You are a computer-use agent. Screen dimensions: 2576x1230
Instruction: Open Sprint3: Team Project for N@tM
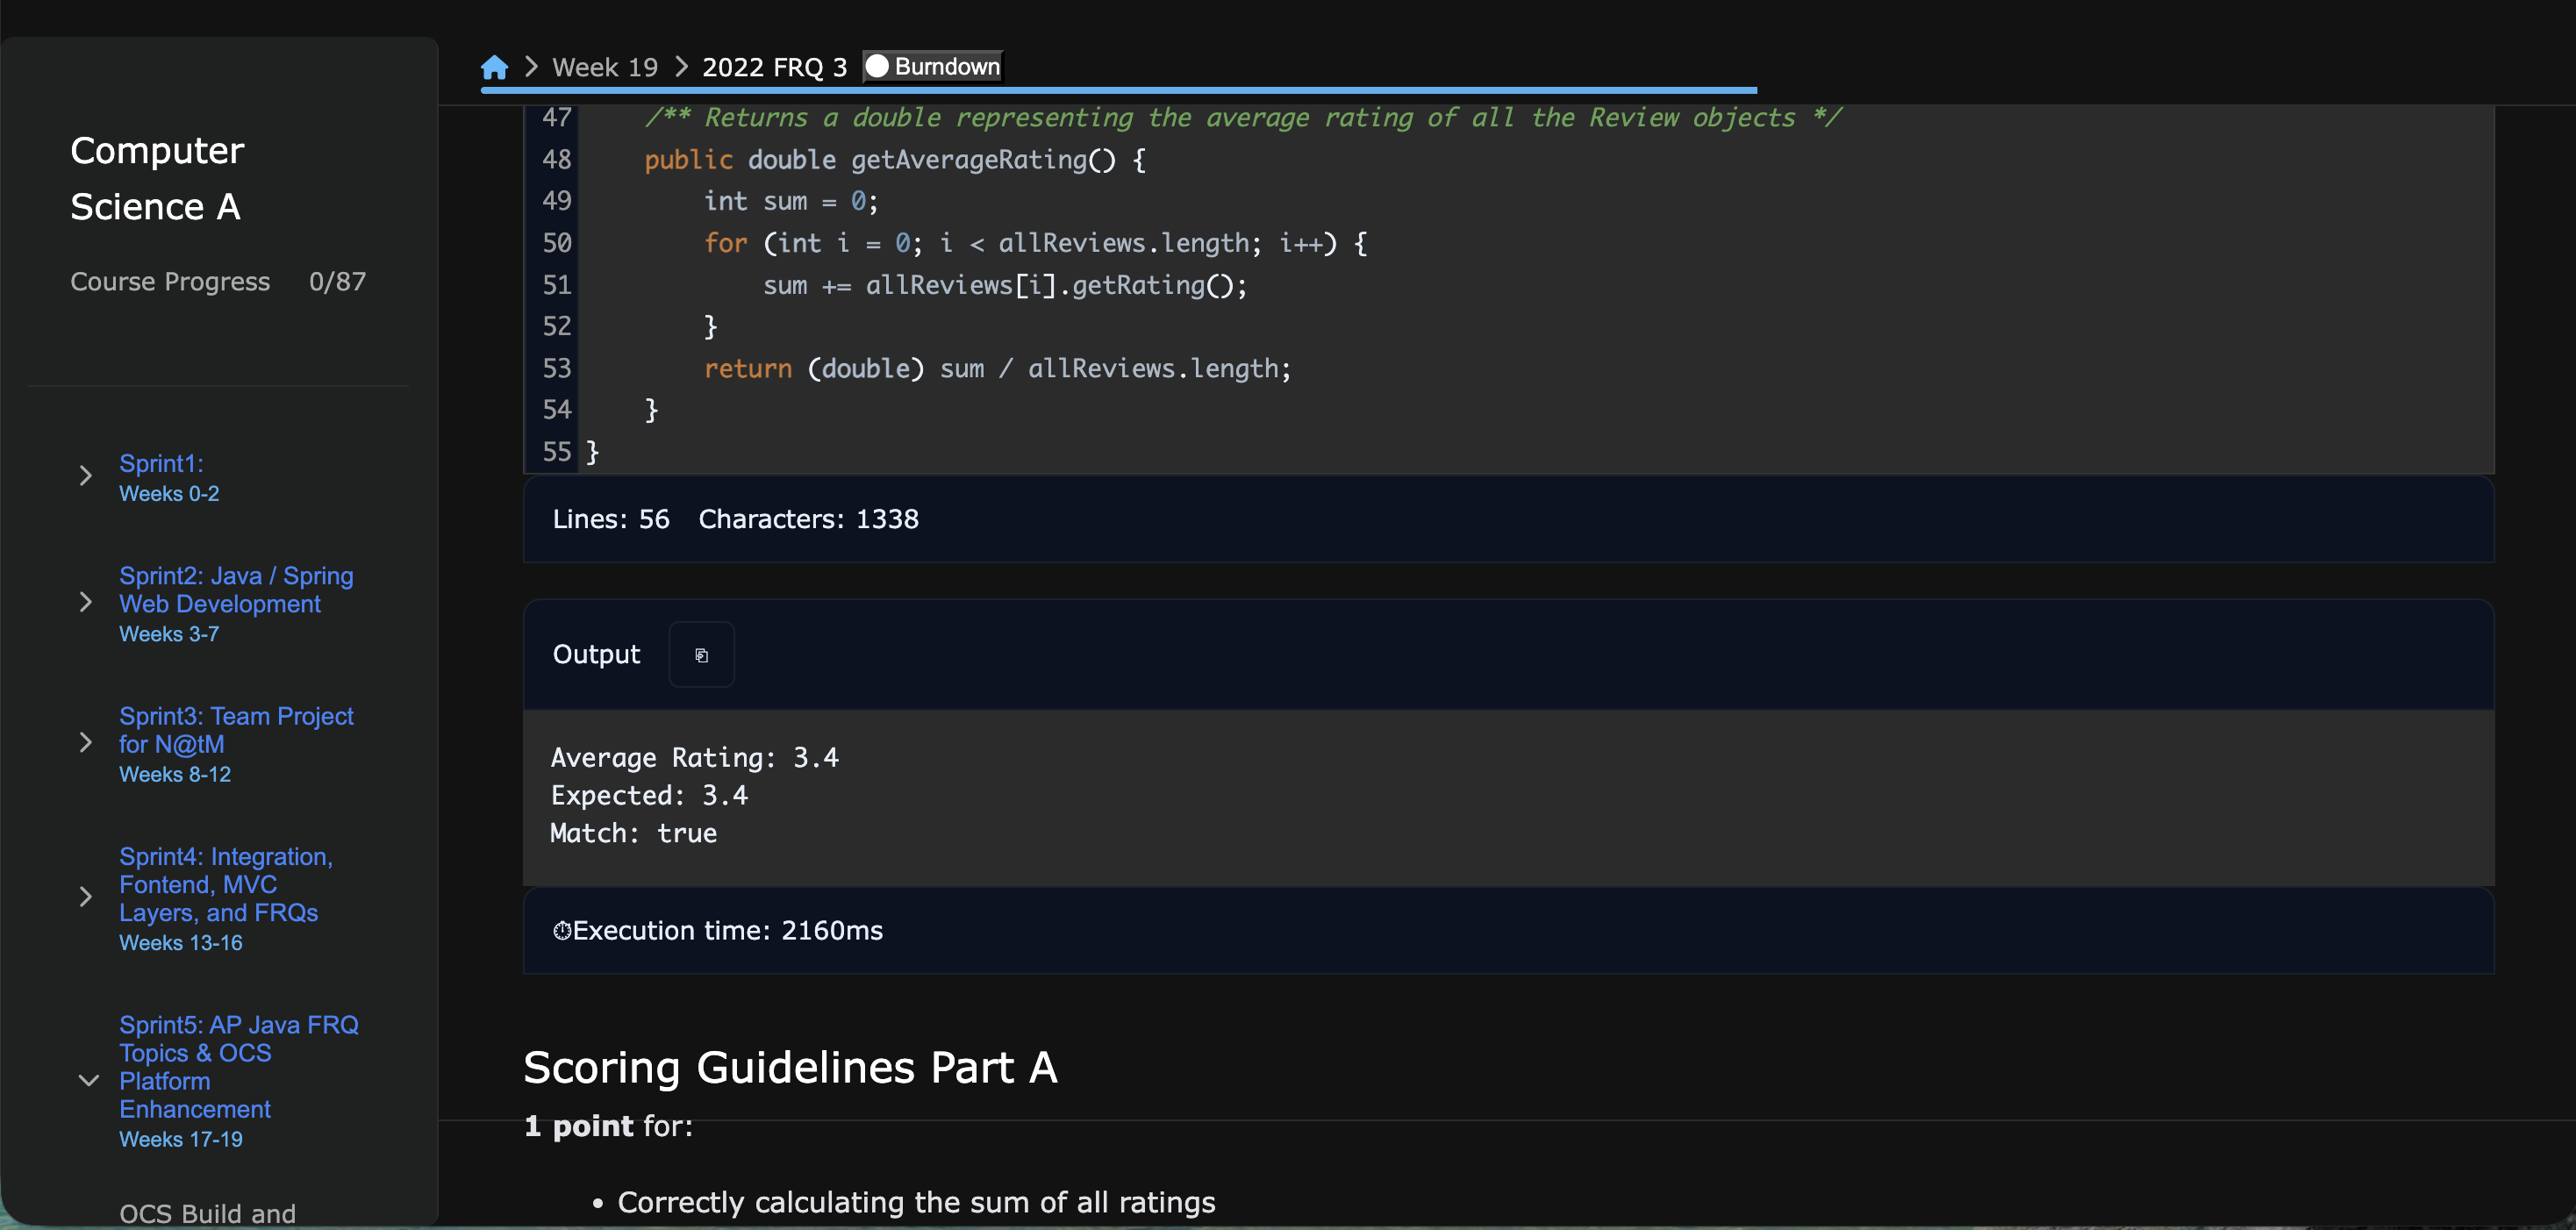pos(235,731)
